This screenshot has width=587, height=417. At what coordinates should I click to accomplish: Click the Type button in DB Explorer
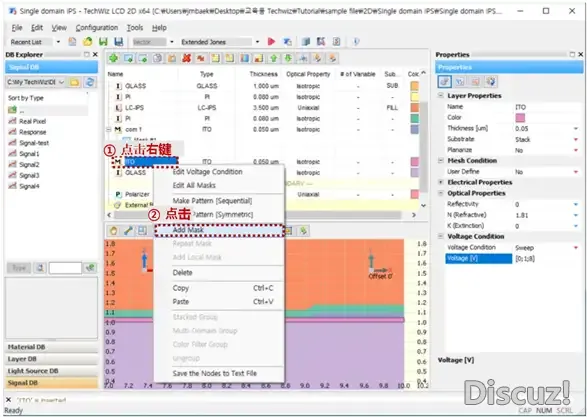coord(19,268)
